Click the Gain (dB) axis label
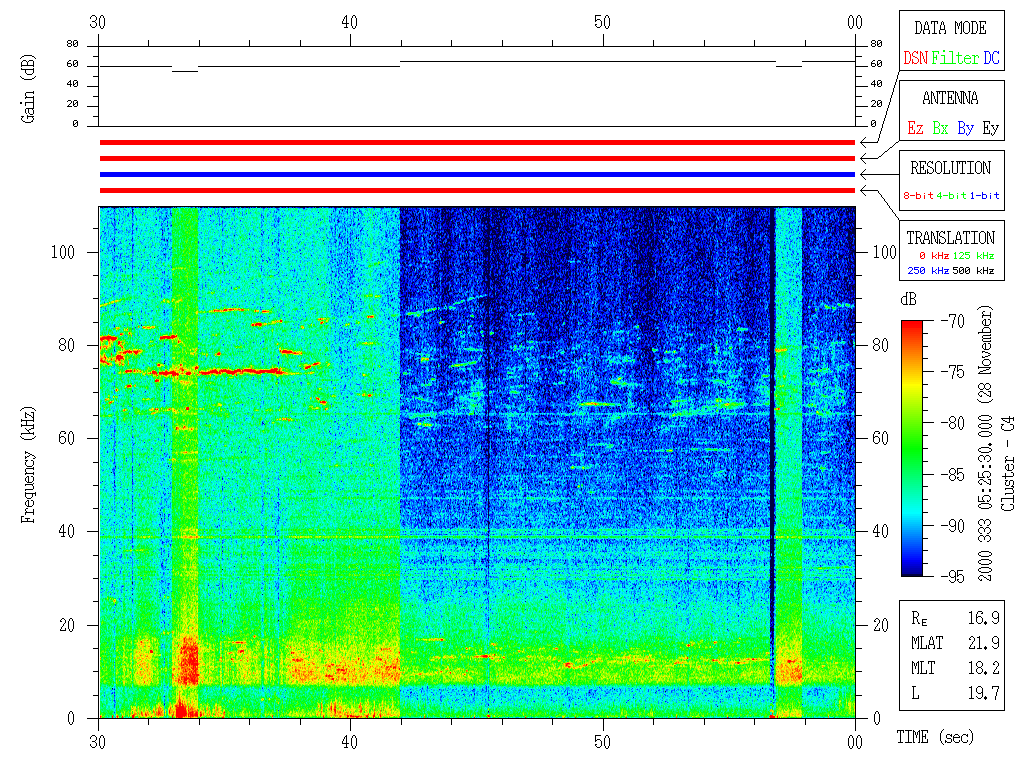Screen dimensions: 1024x768 [x=30, y=85]
